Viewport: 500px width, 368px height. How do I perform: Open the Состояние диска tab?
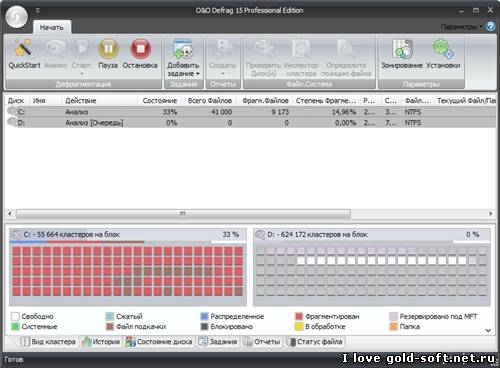pyautogui.click(x=159, y=342)
